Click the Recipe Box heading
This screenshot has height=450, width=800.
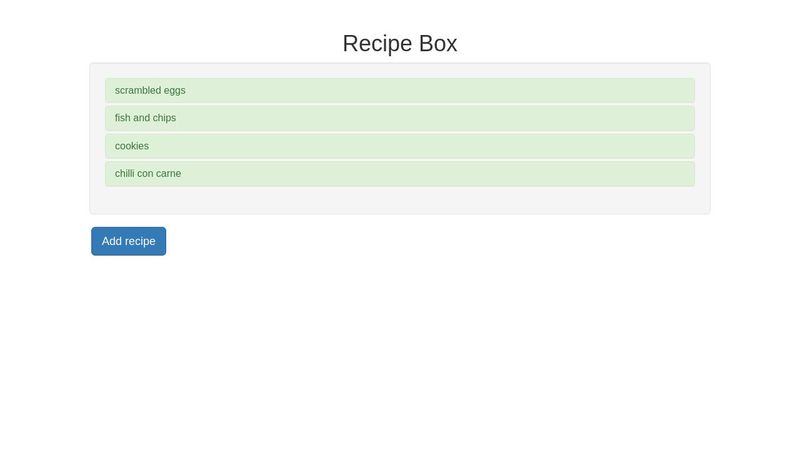[x=399, y=43]
